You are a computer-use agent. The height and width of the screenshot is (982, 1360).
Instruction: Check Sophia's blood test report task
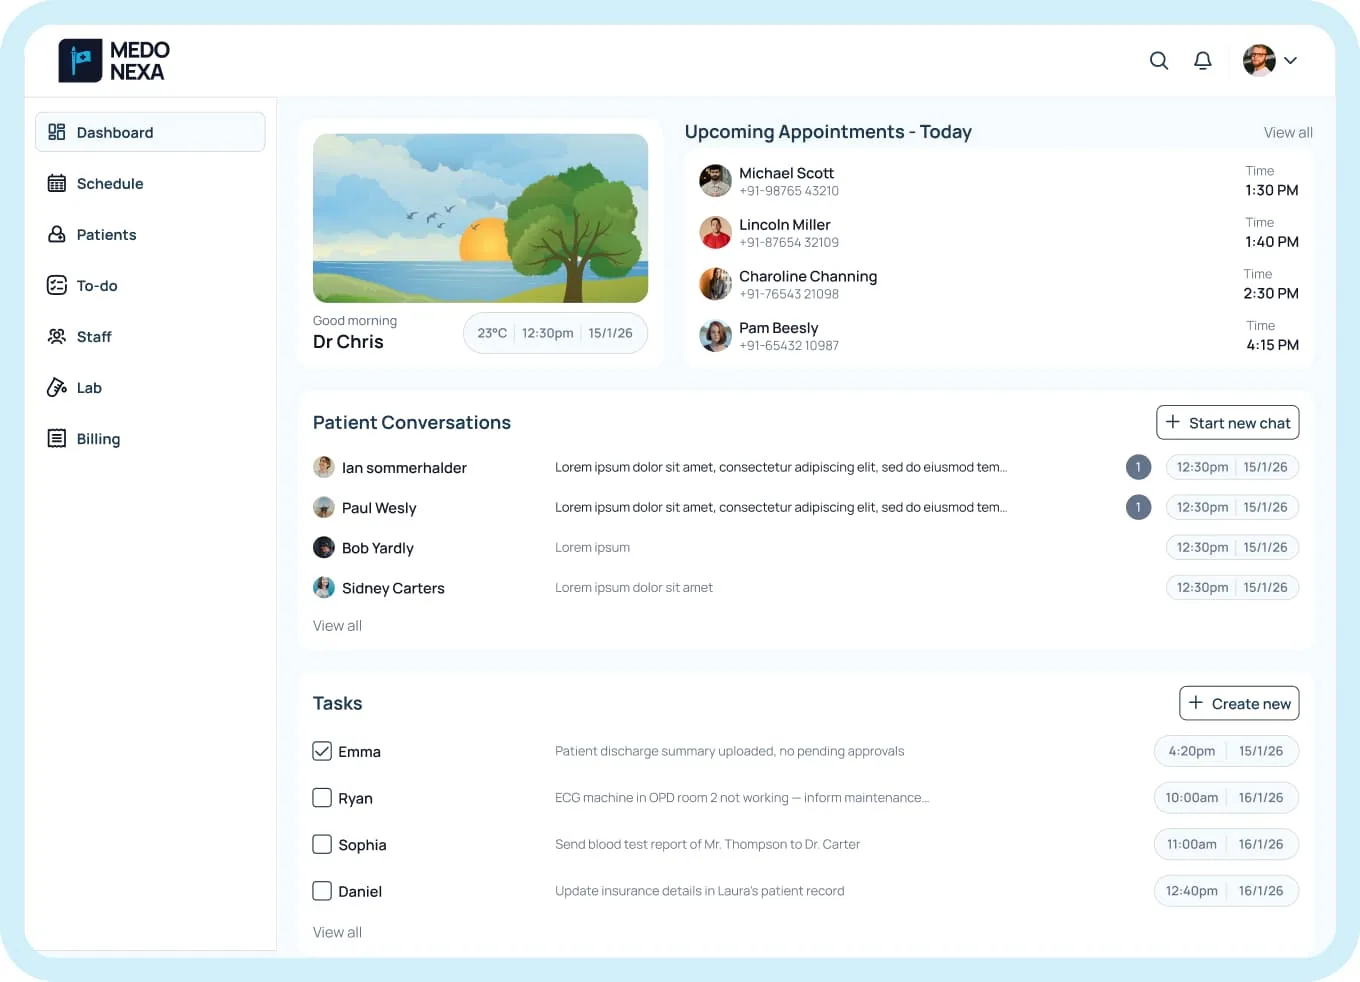click(321, 844)
